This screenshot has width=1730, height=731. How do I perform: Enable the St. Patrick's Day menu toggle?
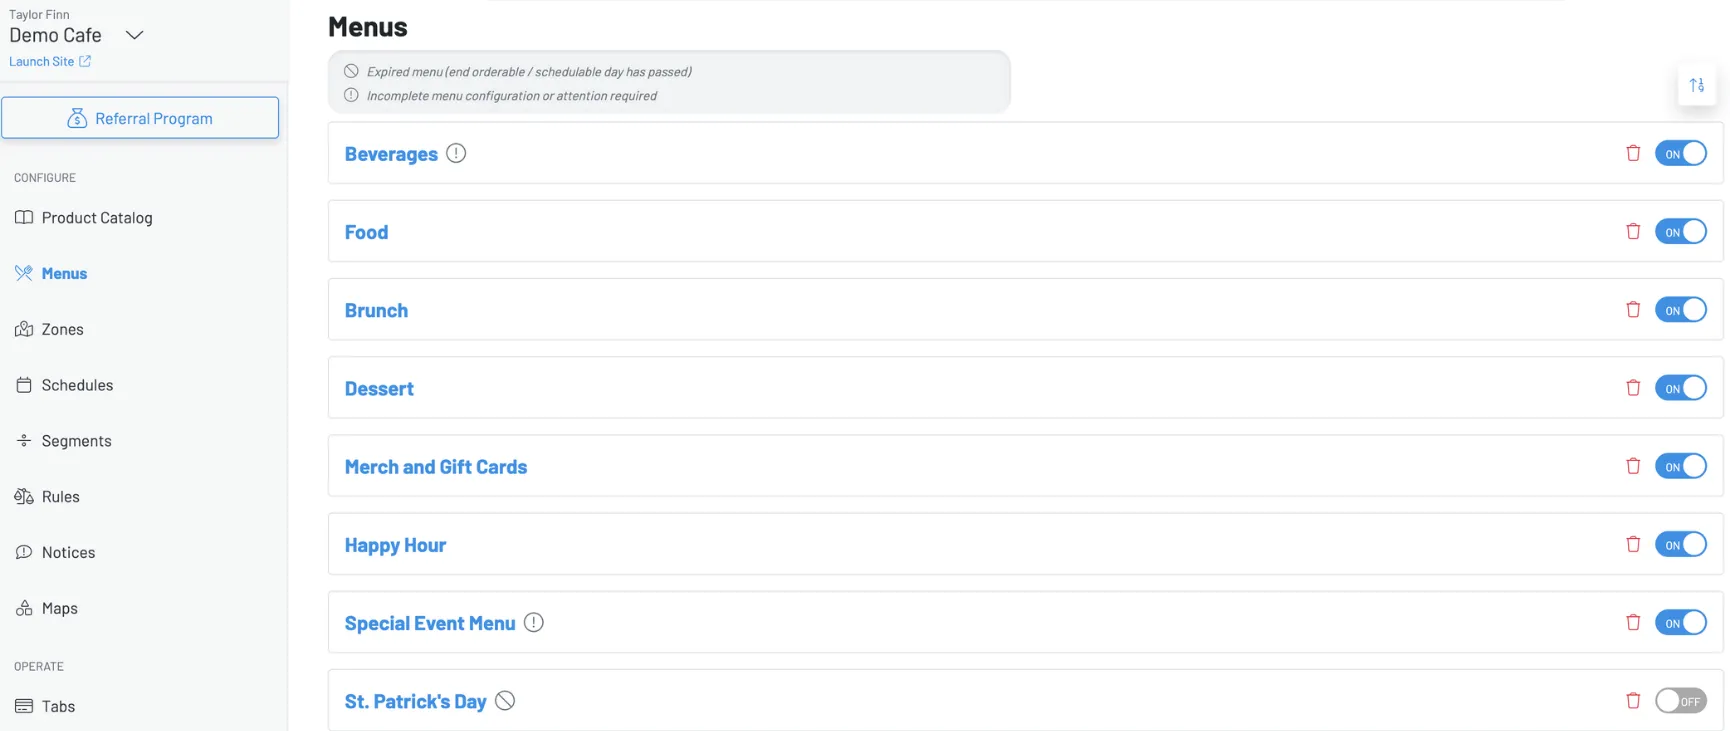tap(1680, 701)
